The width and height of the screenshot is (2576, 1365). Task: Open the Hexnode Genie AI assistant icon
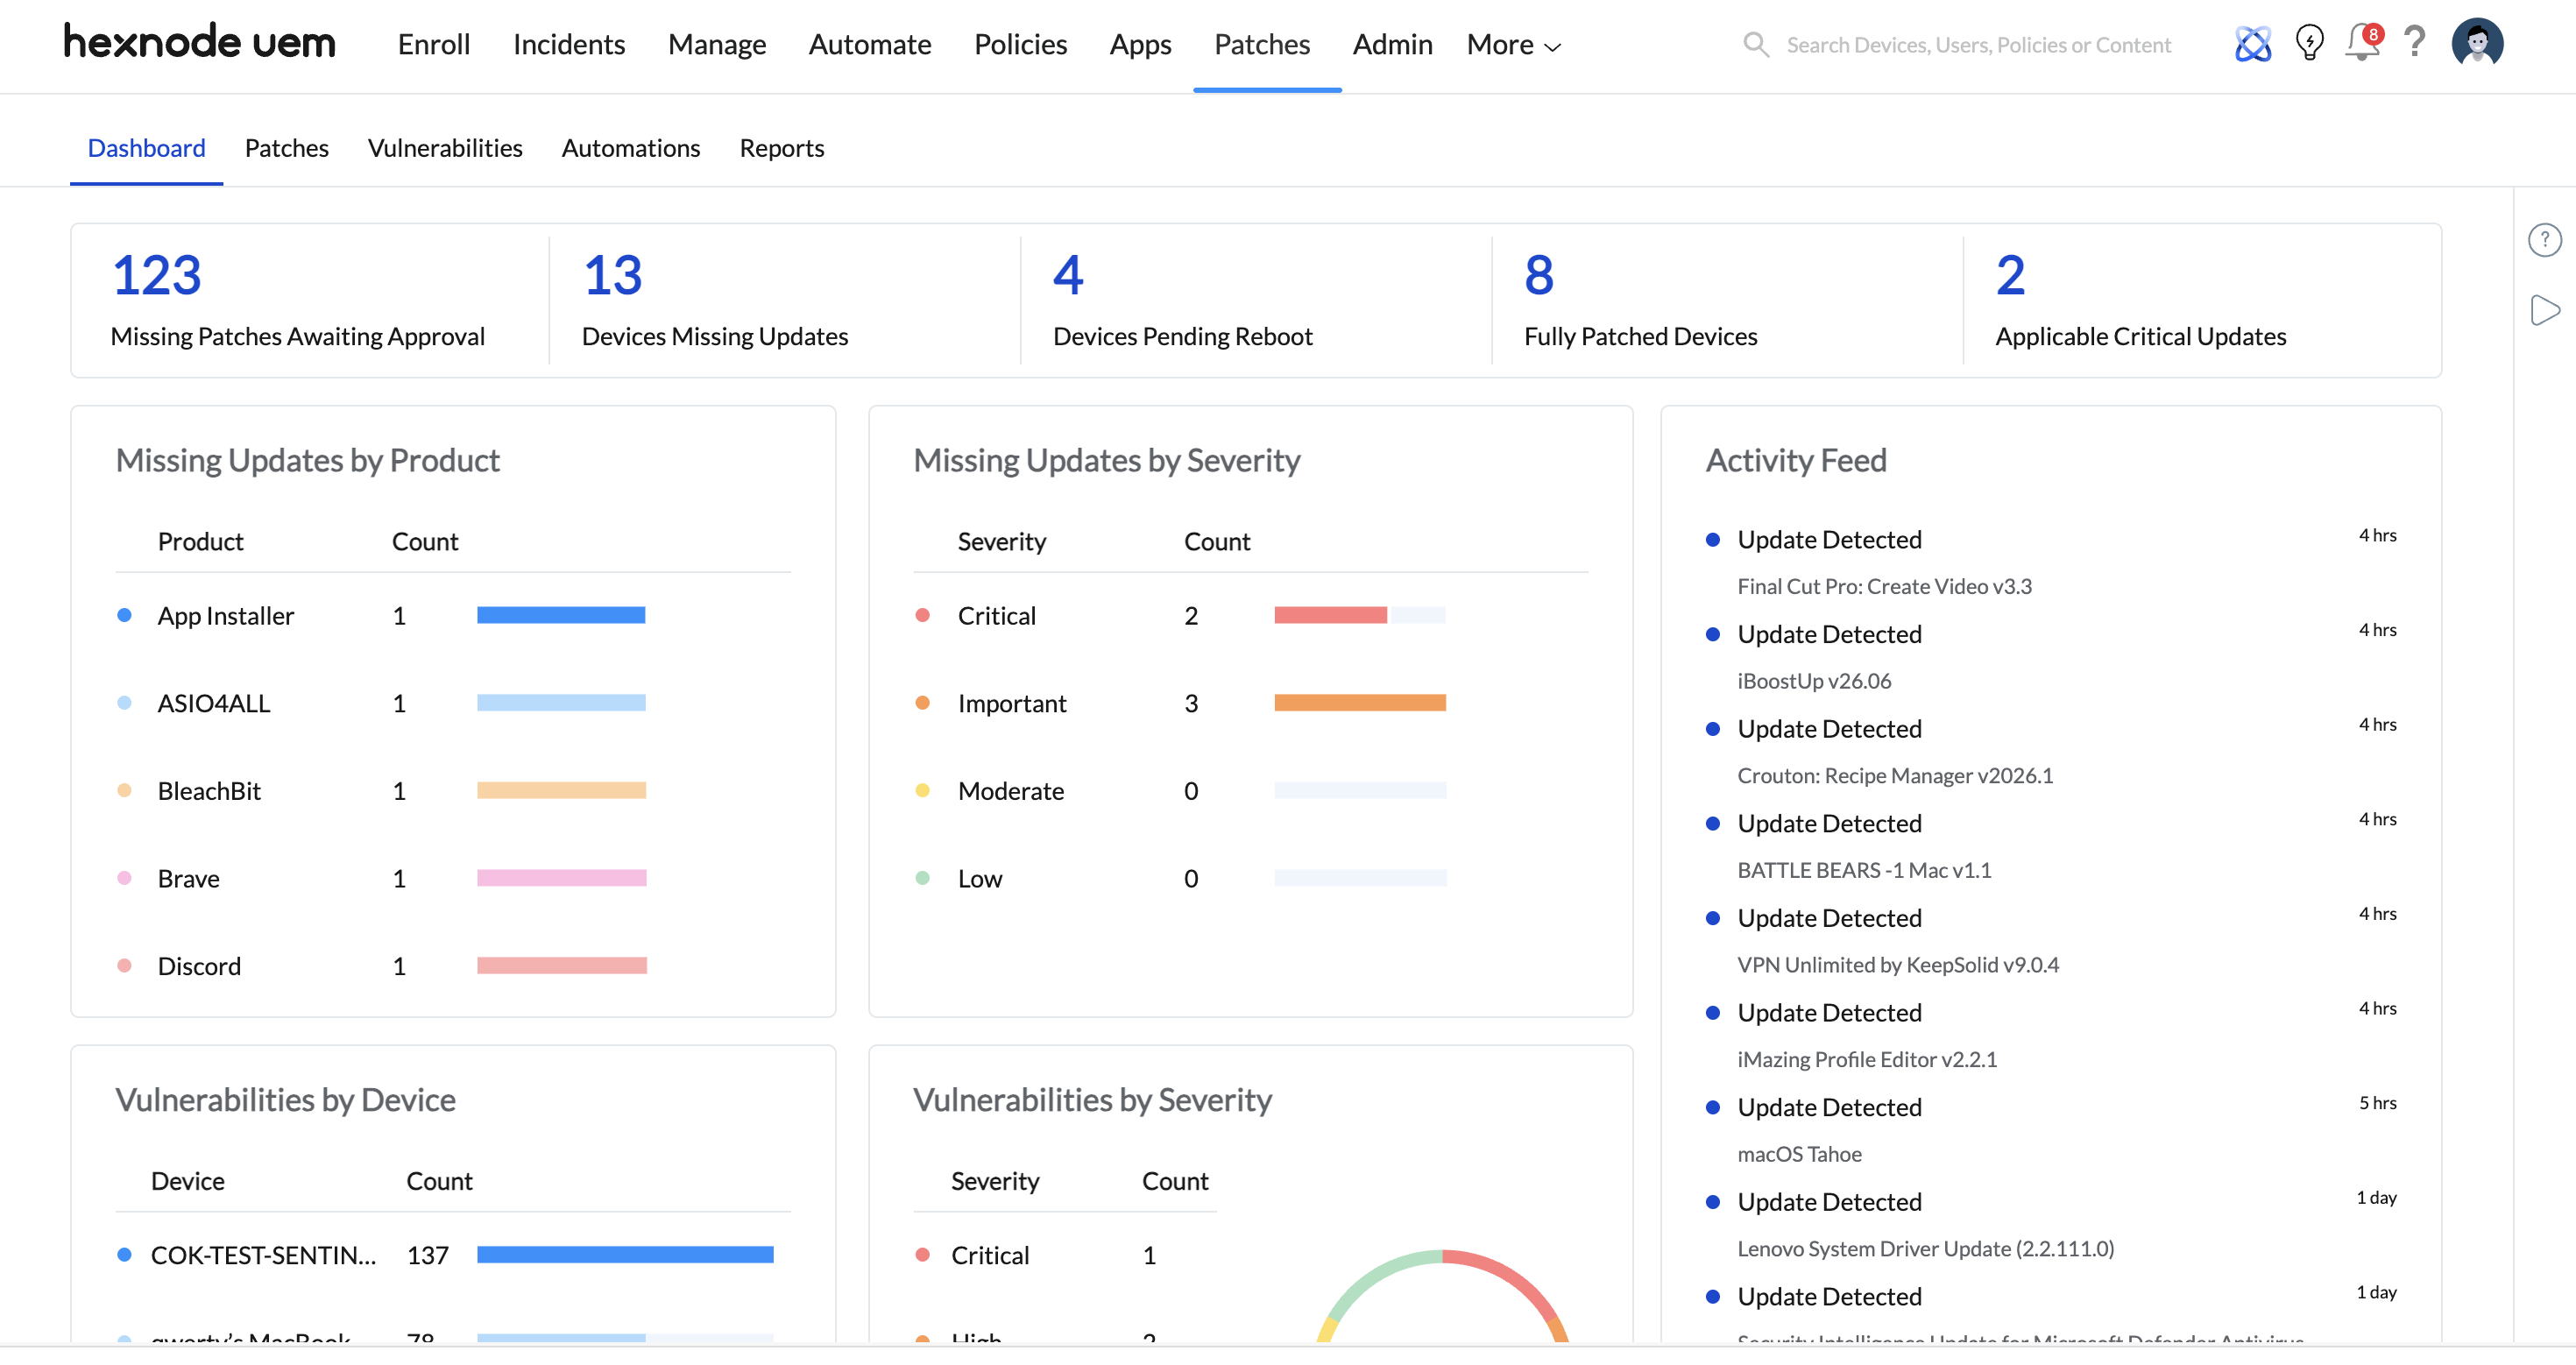click(2253, 44)
